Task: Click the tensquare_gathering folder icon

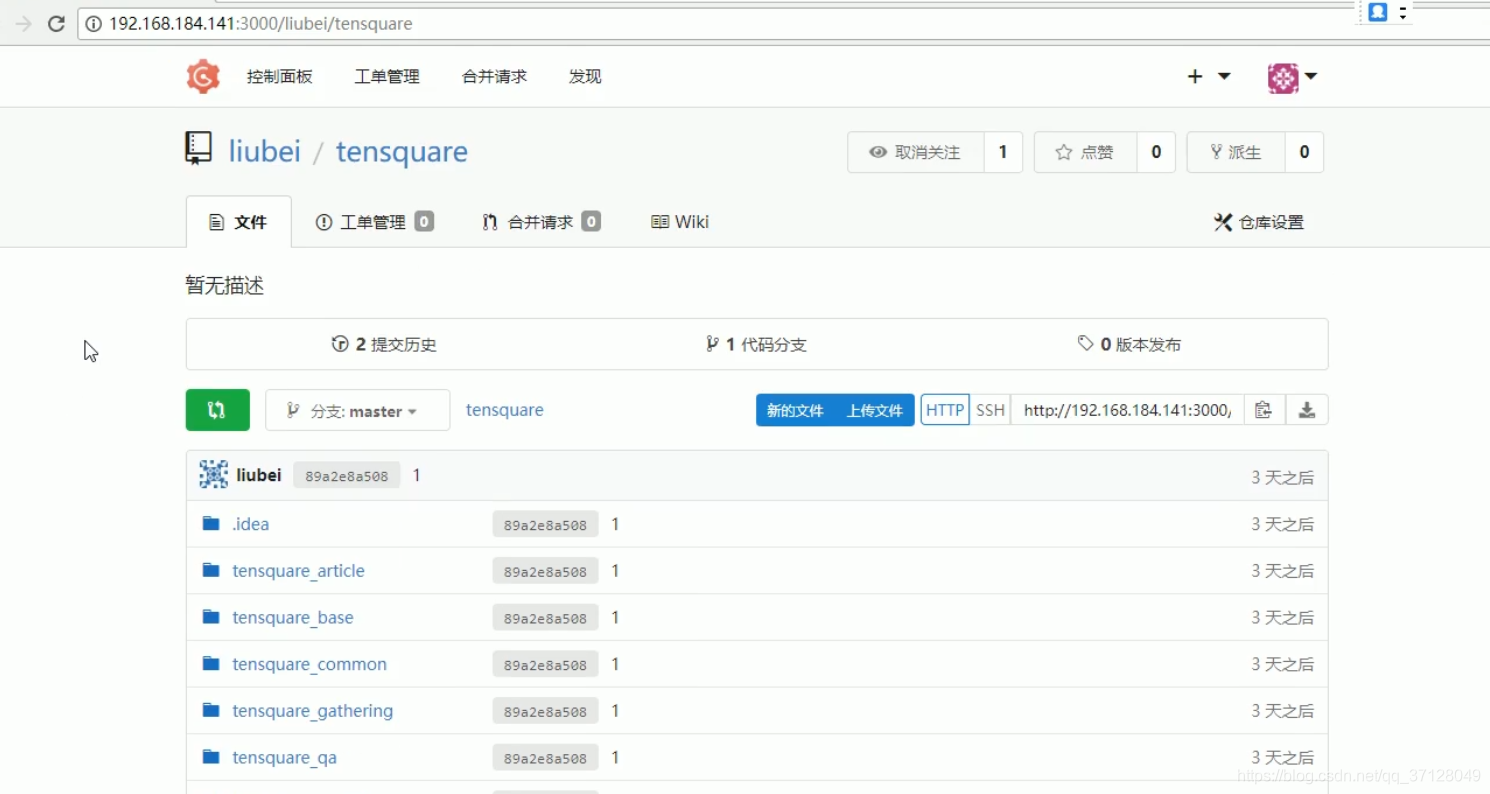Action: coord(211,710)
